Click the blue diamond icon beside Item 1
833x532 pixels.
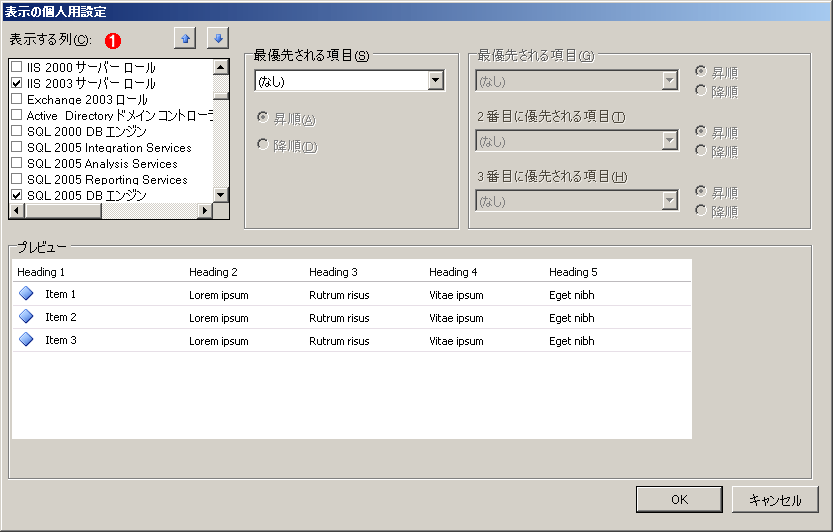pos(26,293)
